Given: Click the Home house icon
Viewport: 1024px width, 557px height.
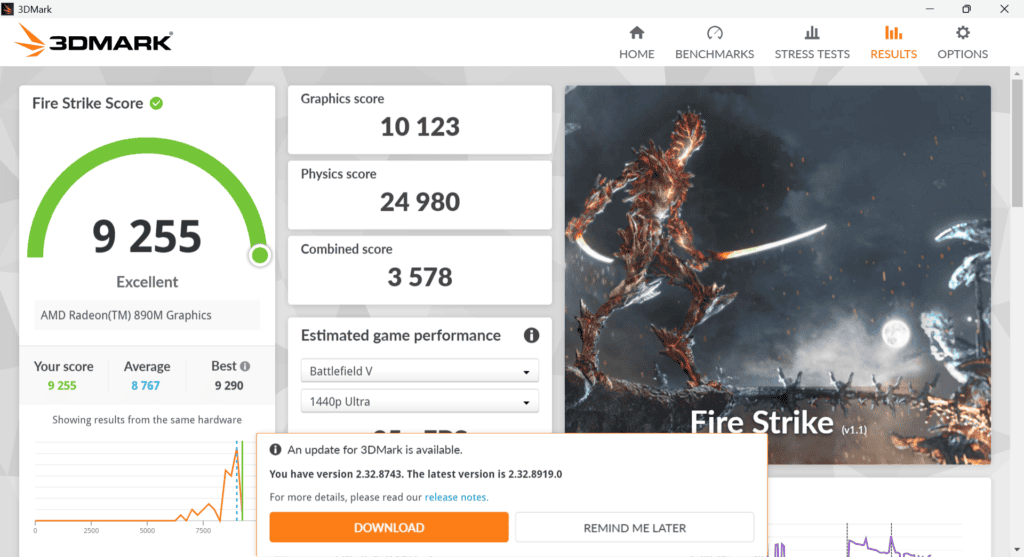Looking at the screenshot, I should 637,33.
